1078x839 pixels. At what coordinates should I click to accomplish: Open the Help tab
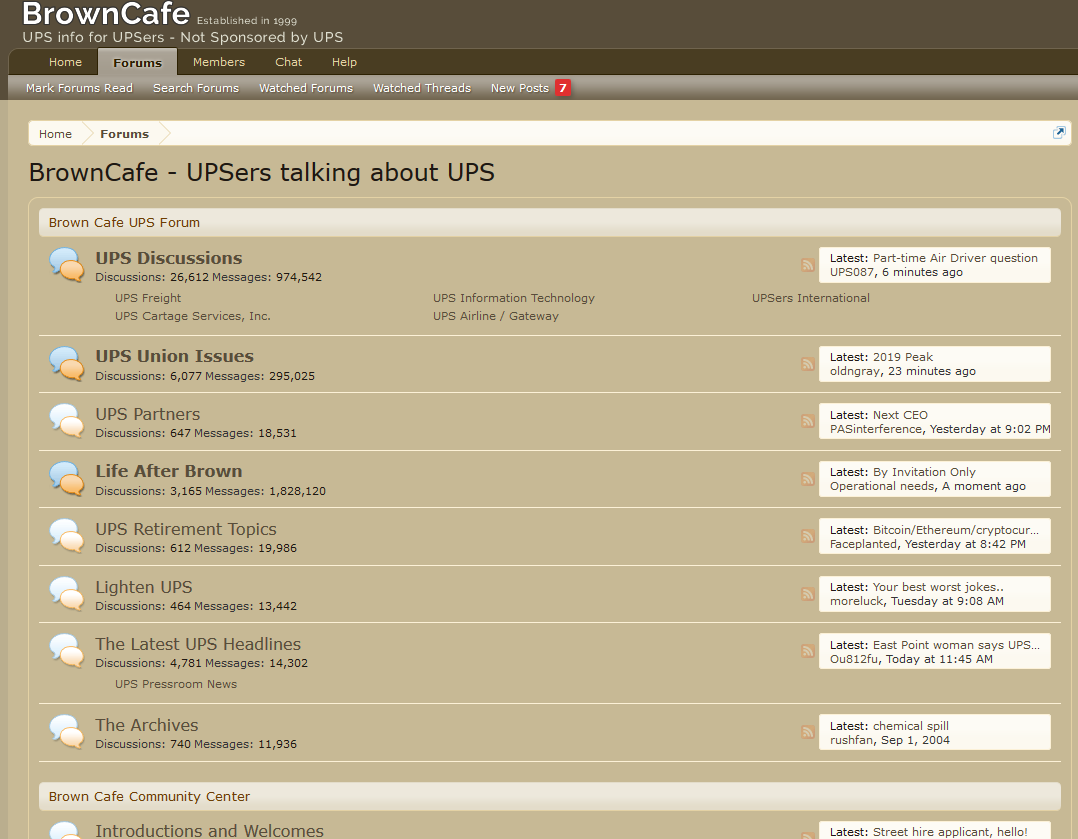pyautogui.click(x=344, y=62)
